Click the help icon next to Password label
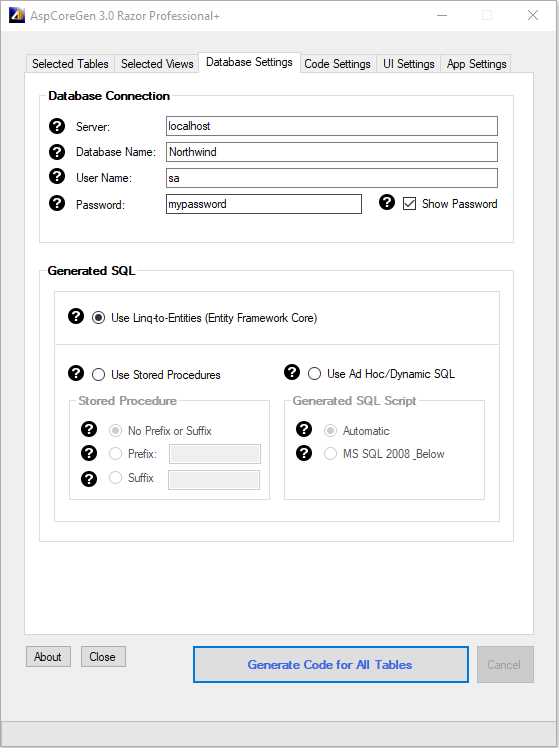Screen dimensions: 559x748 click(x=57, y=203)
